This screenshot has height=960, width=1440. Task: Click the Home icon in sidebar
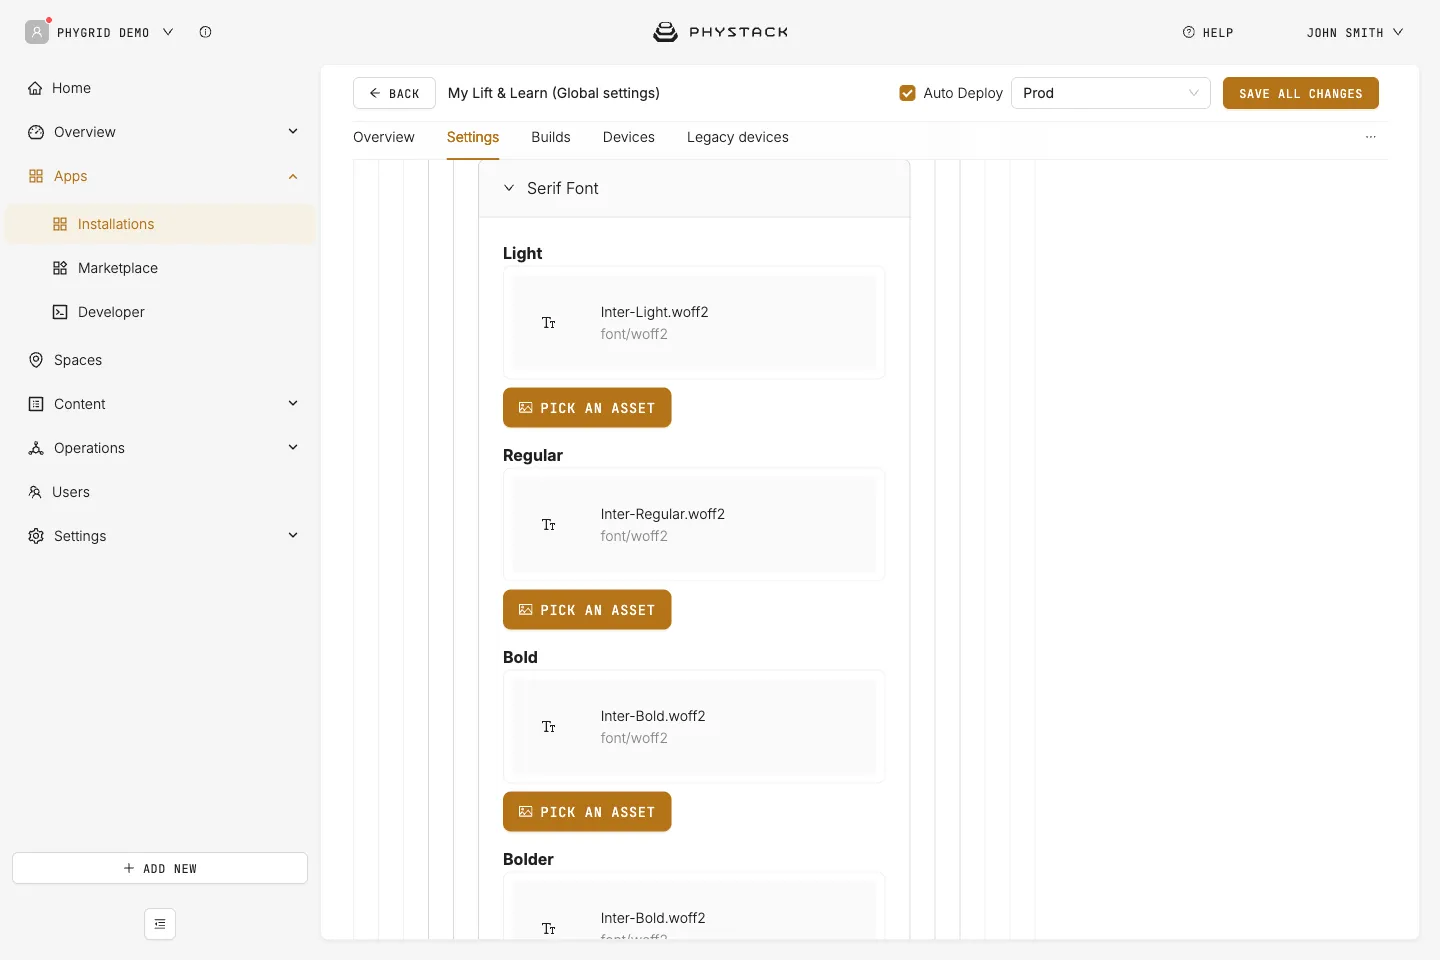coord(36,88)
